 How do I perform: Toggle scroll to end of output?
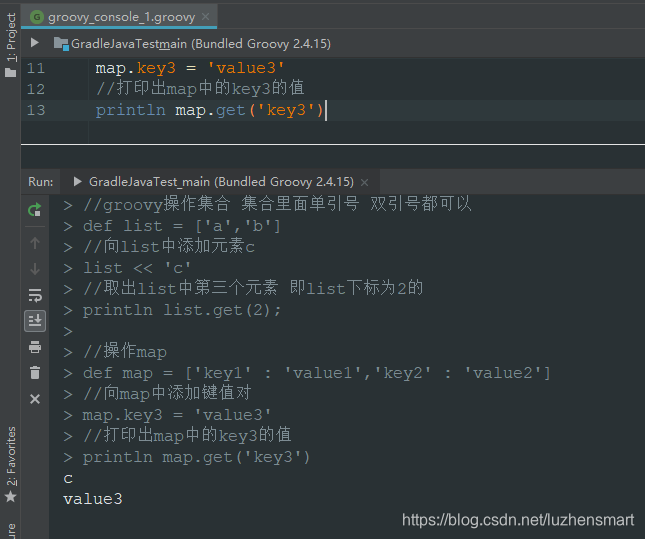(x=35, y=321)
